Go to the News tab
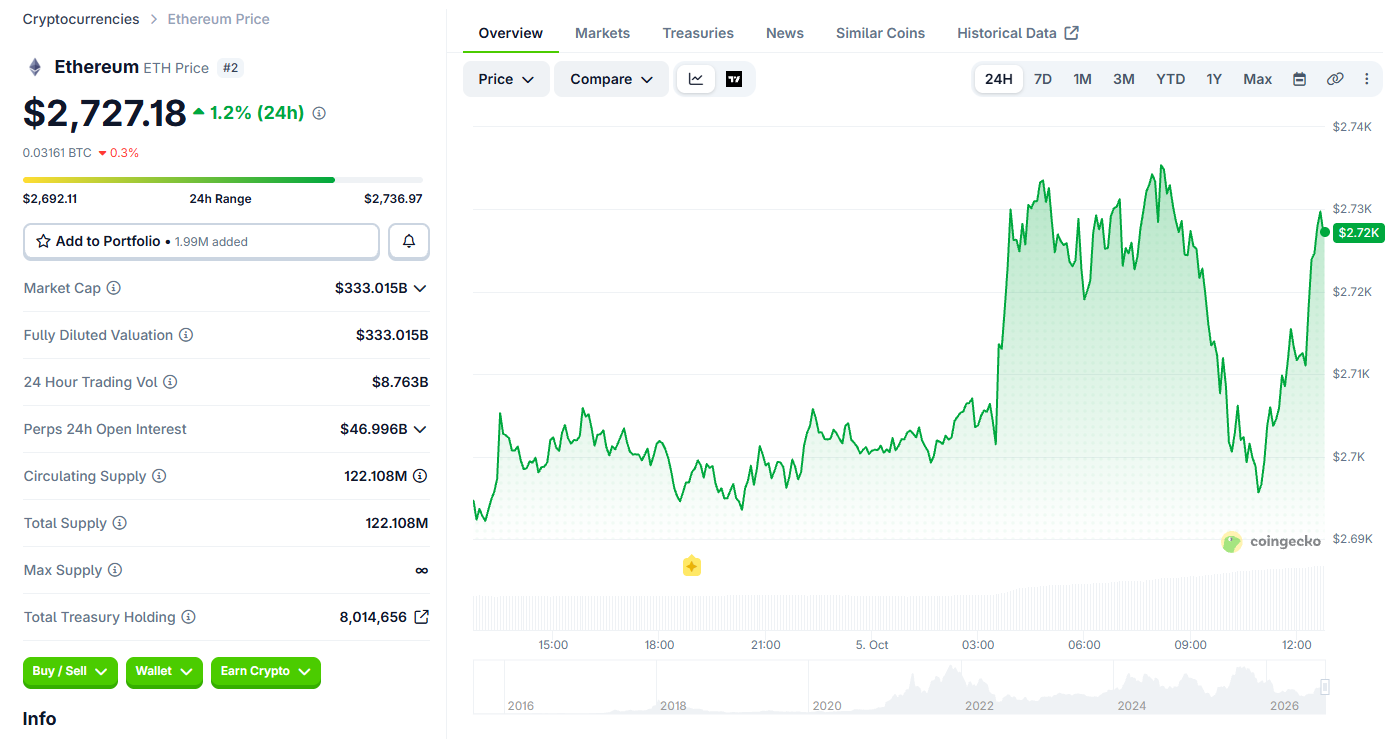Screen dimensions: 1398x739 tap(785, 33)
